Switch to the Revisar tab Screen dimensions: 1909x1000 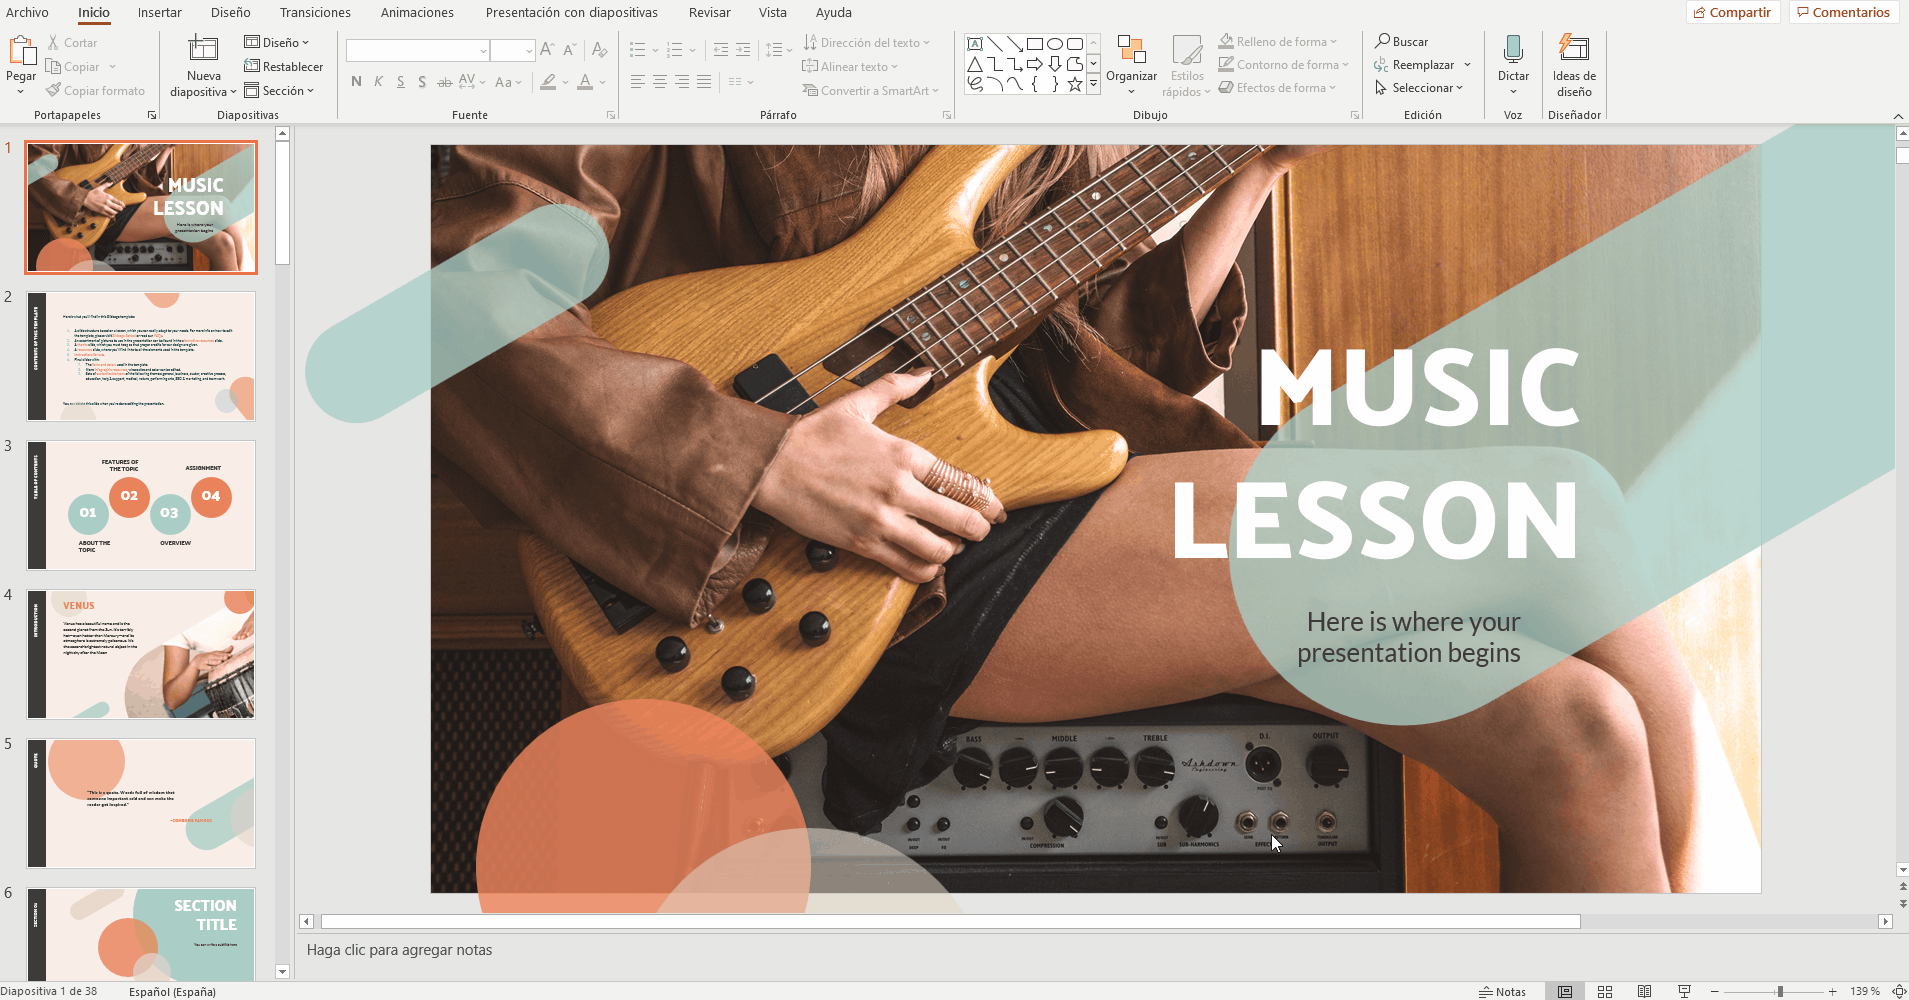[x=710, y=12]
